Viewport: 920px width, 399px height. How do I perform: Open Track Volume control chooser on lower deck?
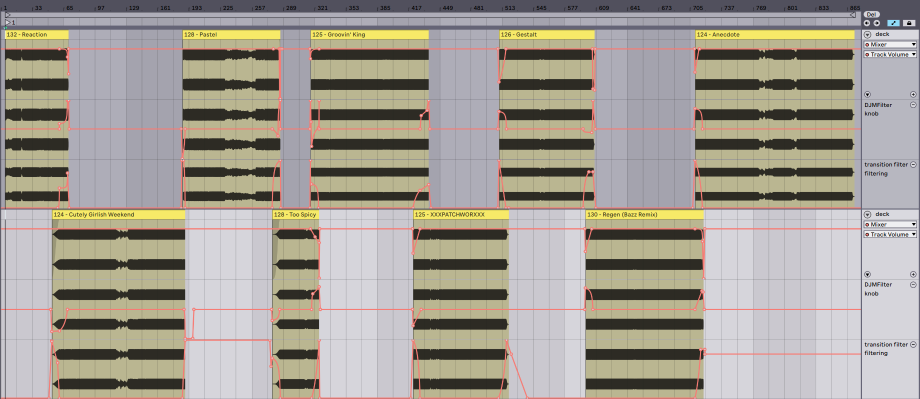[889, 234]
